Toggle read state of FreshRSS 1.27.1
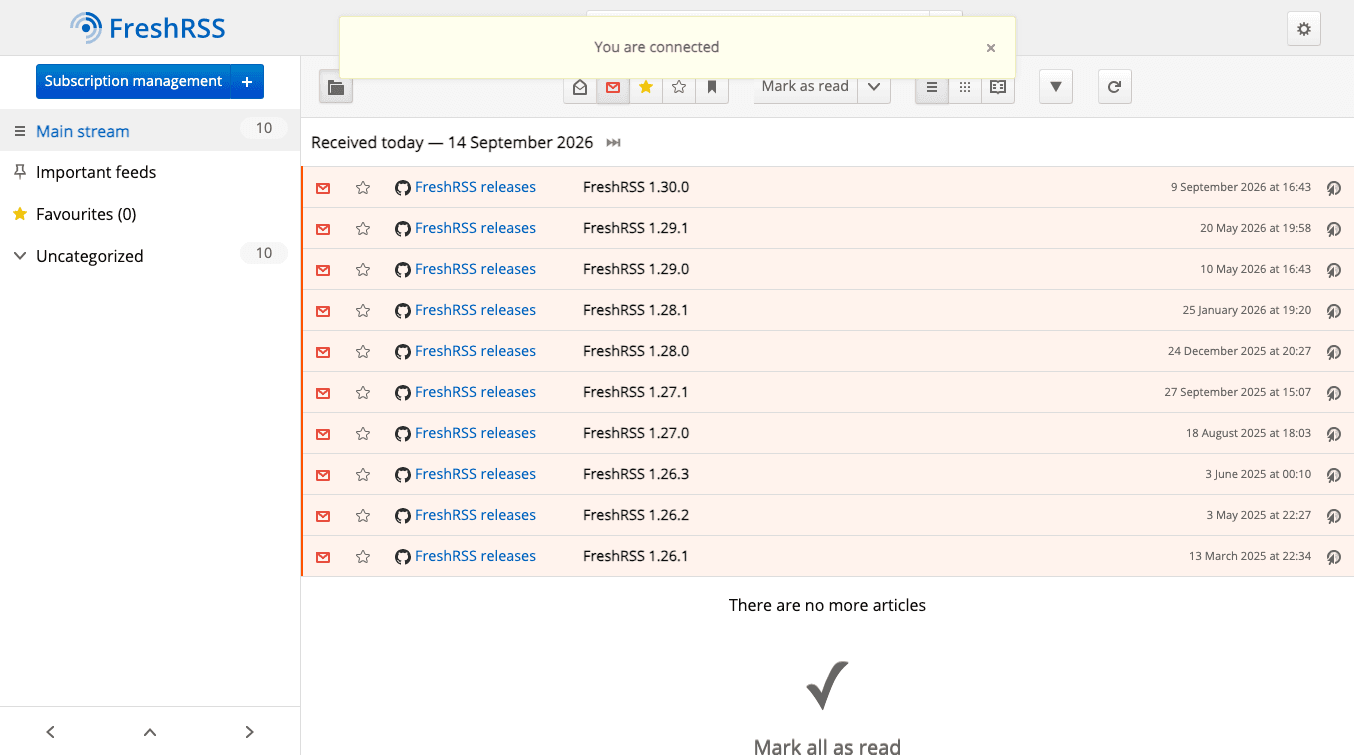 (x=323, y=393)
